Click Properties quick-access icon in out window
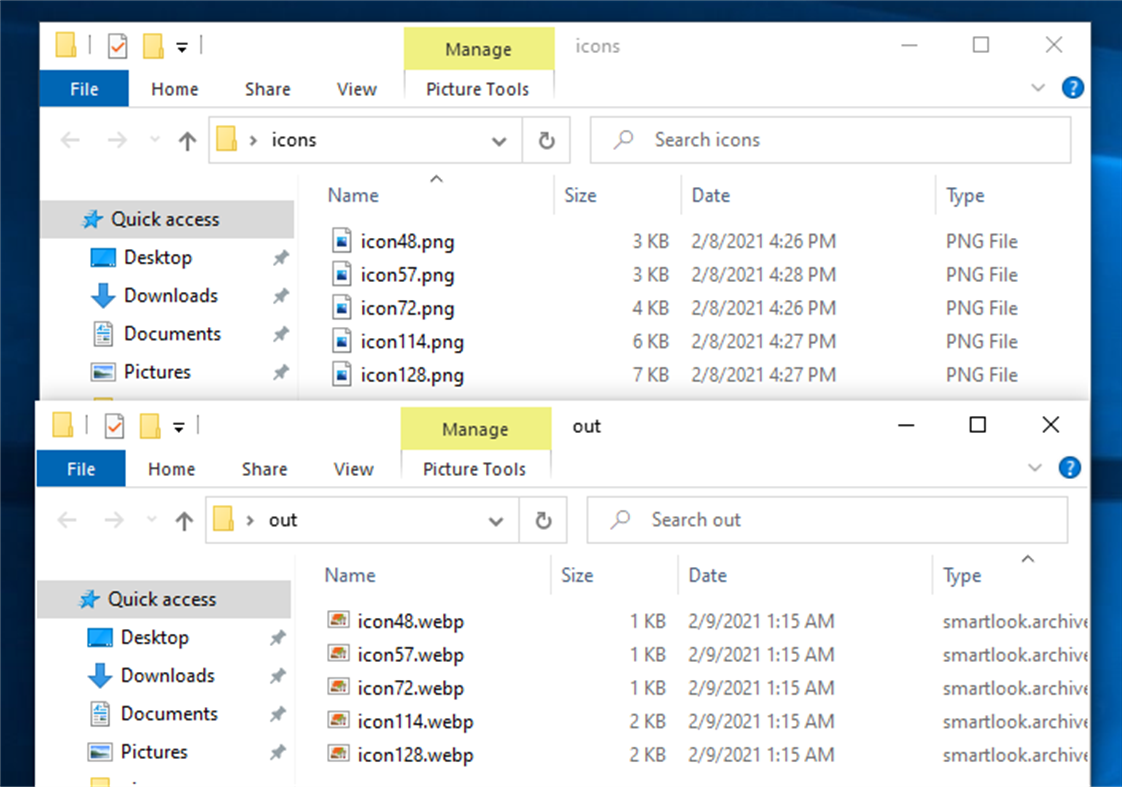Screen dimensions: 1122x787 114,426
